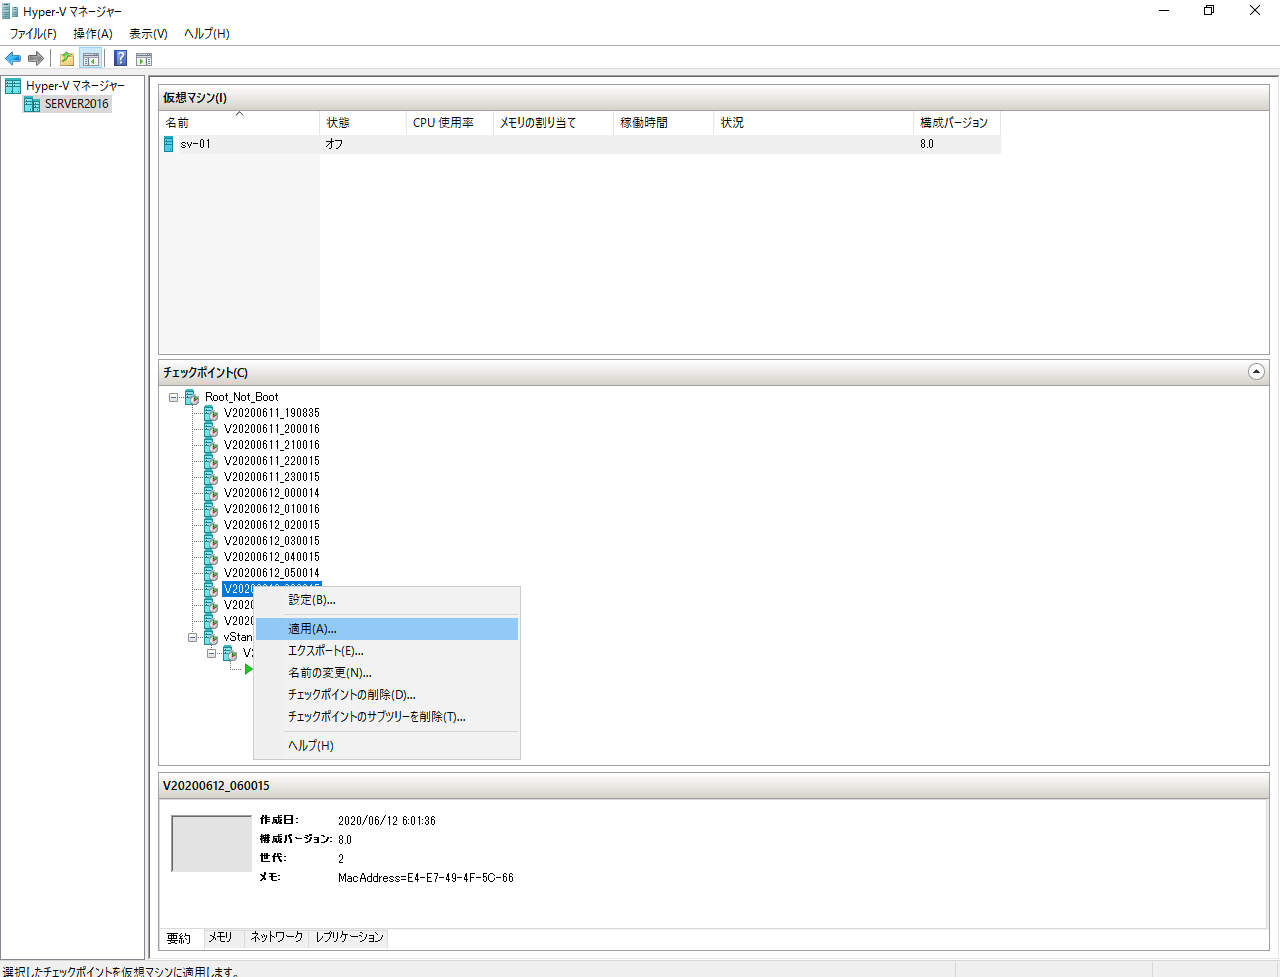Choose 設定(B)... from context menu
This screenshot has width=1280, height=977.
coord(387,600)
